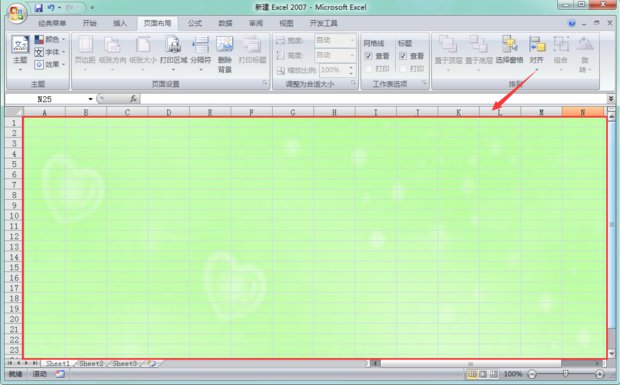Switch to the 数据 (Data) tab

tap(225, 23)
